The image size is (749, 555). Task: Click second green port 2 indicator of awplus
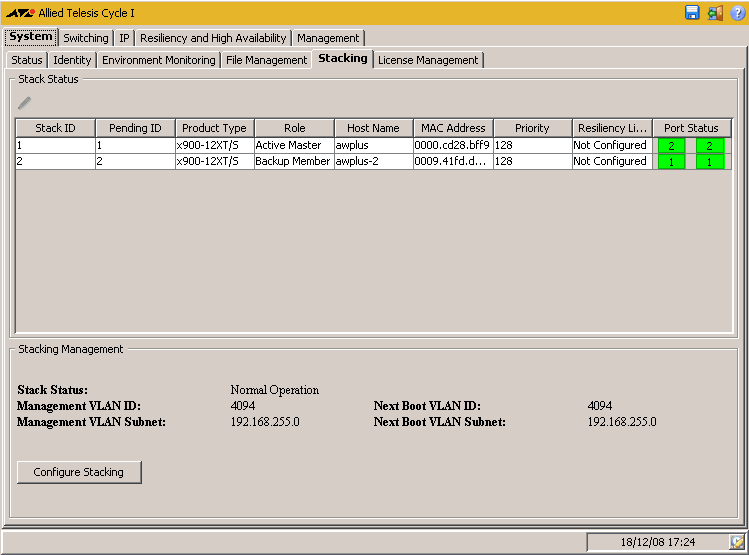[709, 146]
